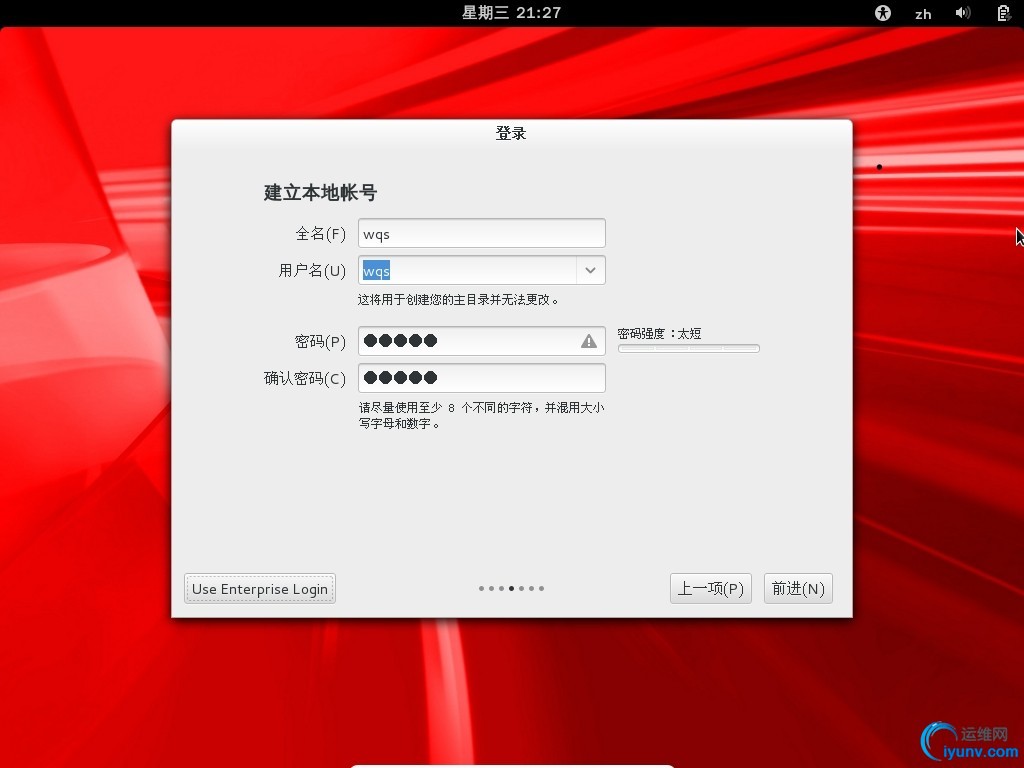Focus the 全名(F) full name field

point(482,233)
